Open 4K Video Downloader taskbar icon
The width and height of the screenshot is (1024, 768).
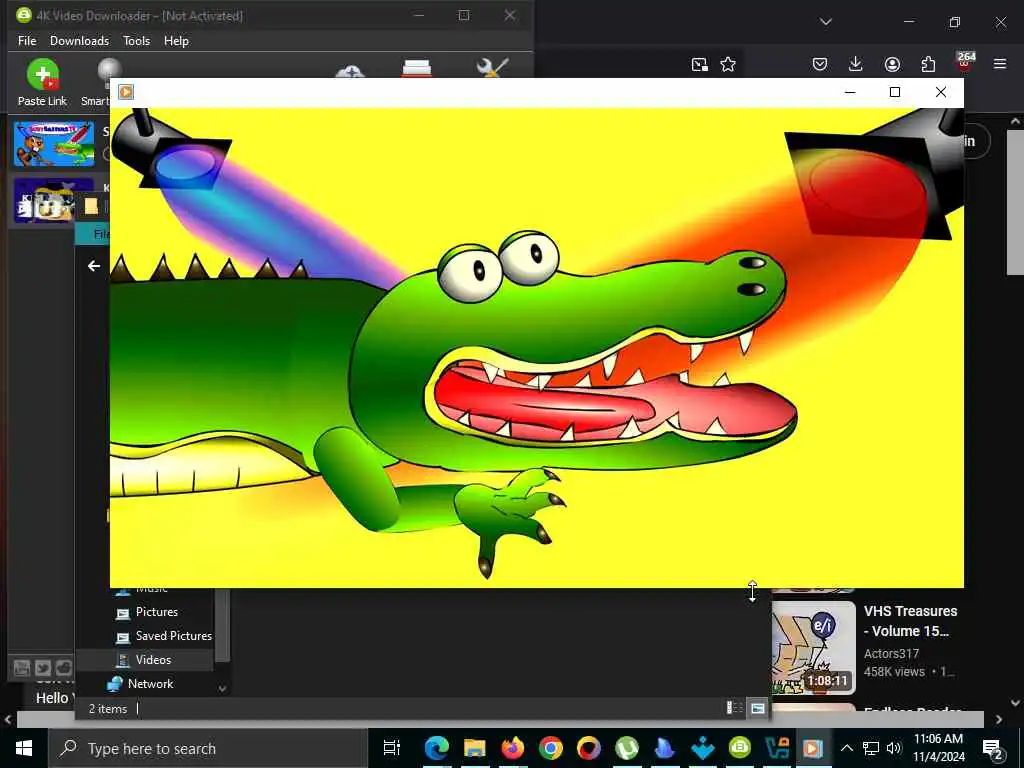(x=740, y=748)
